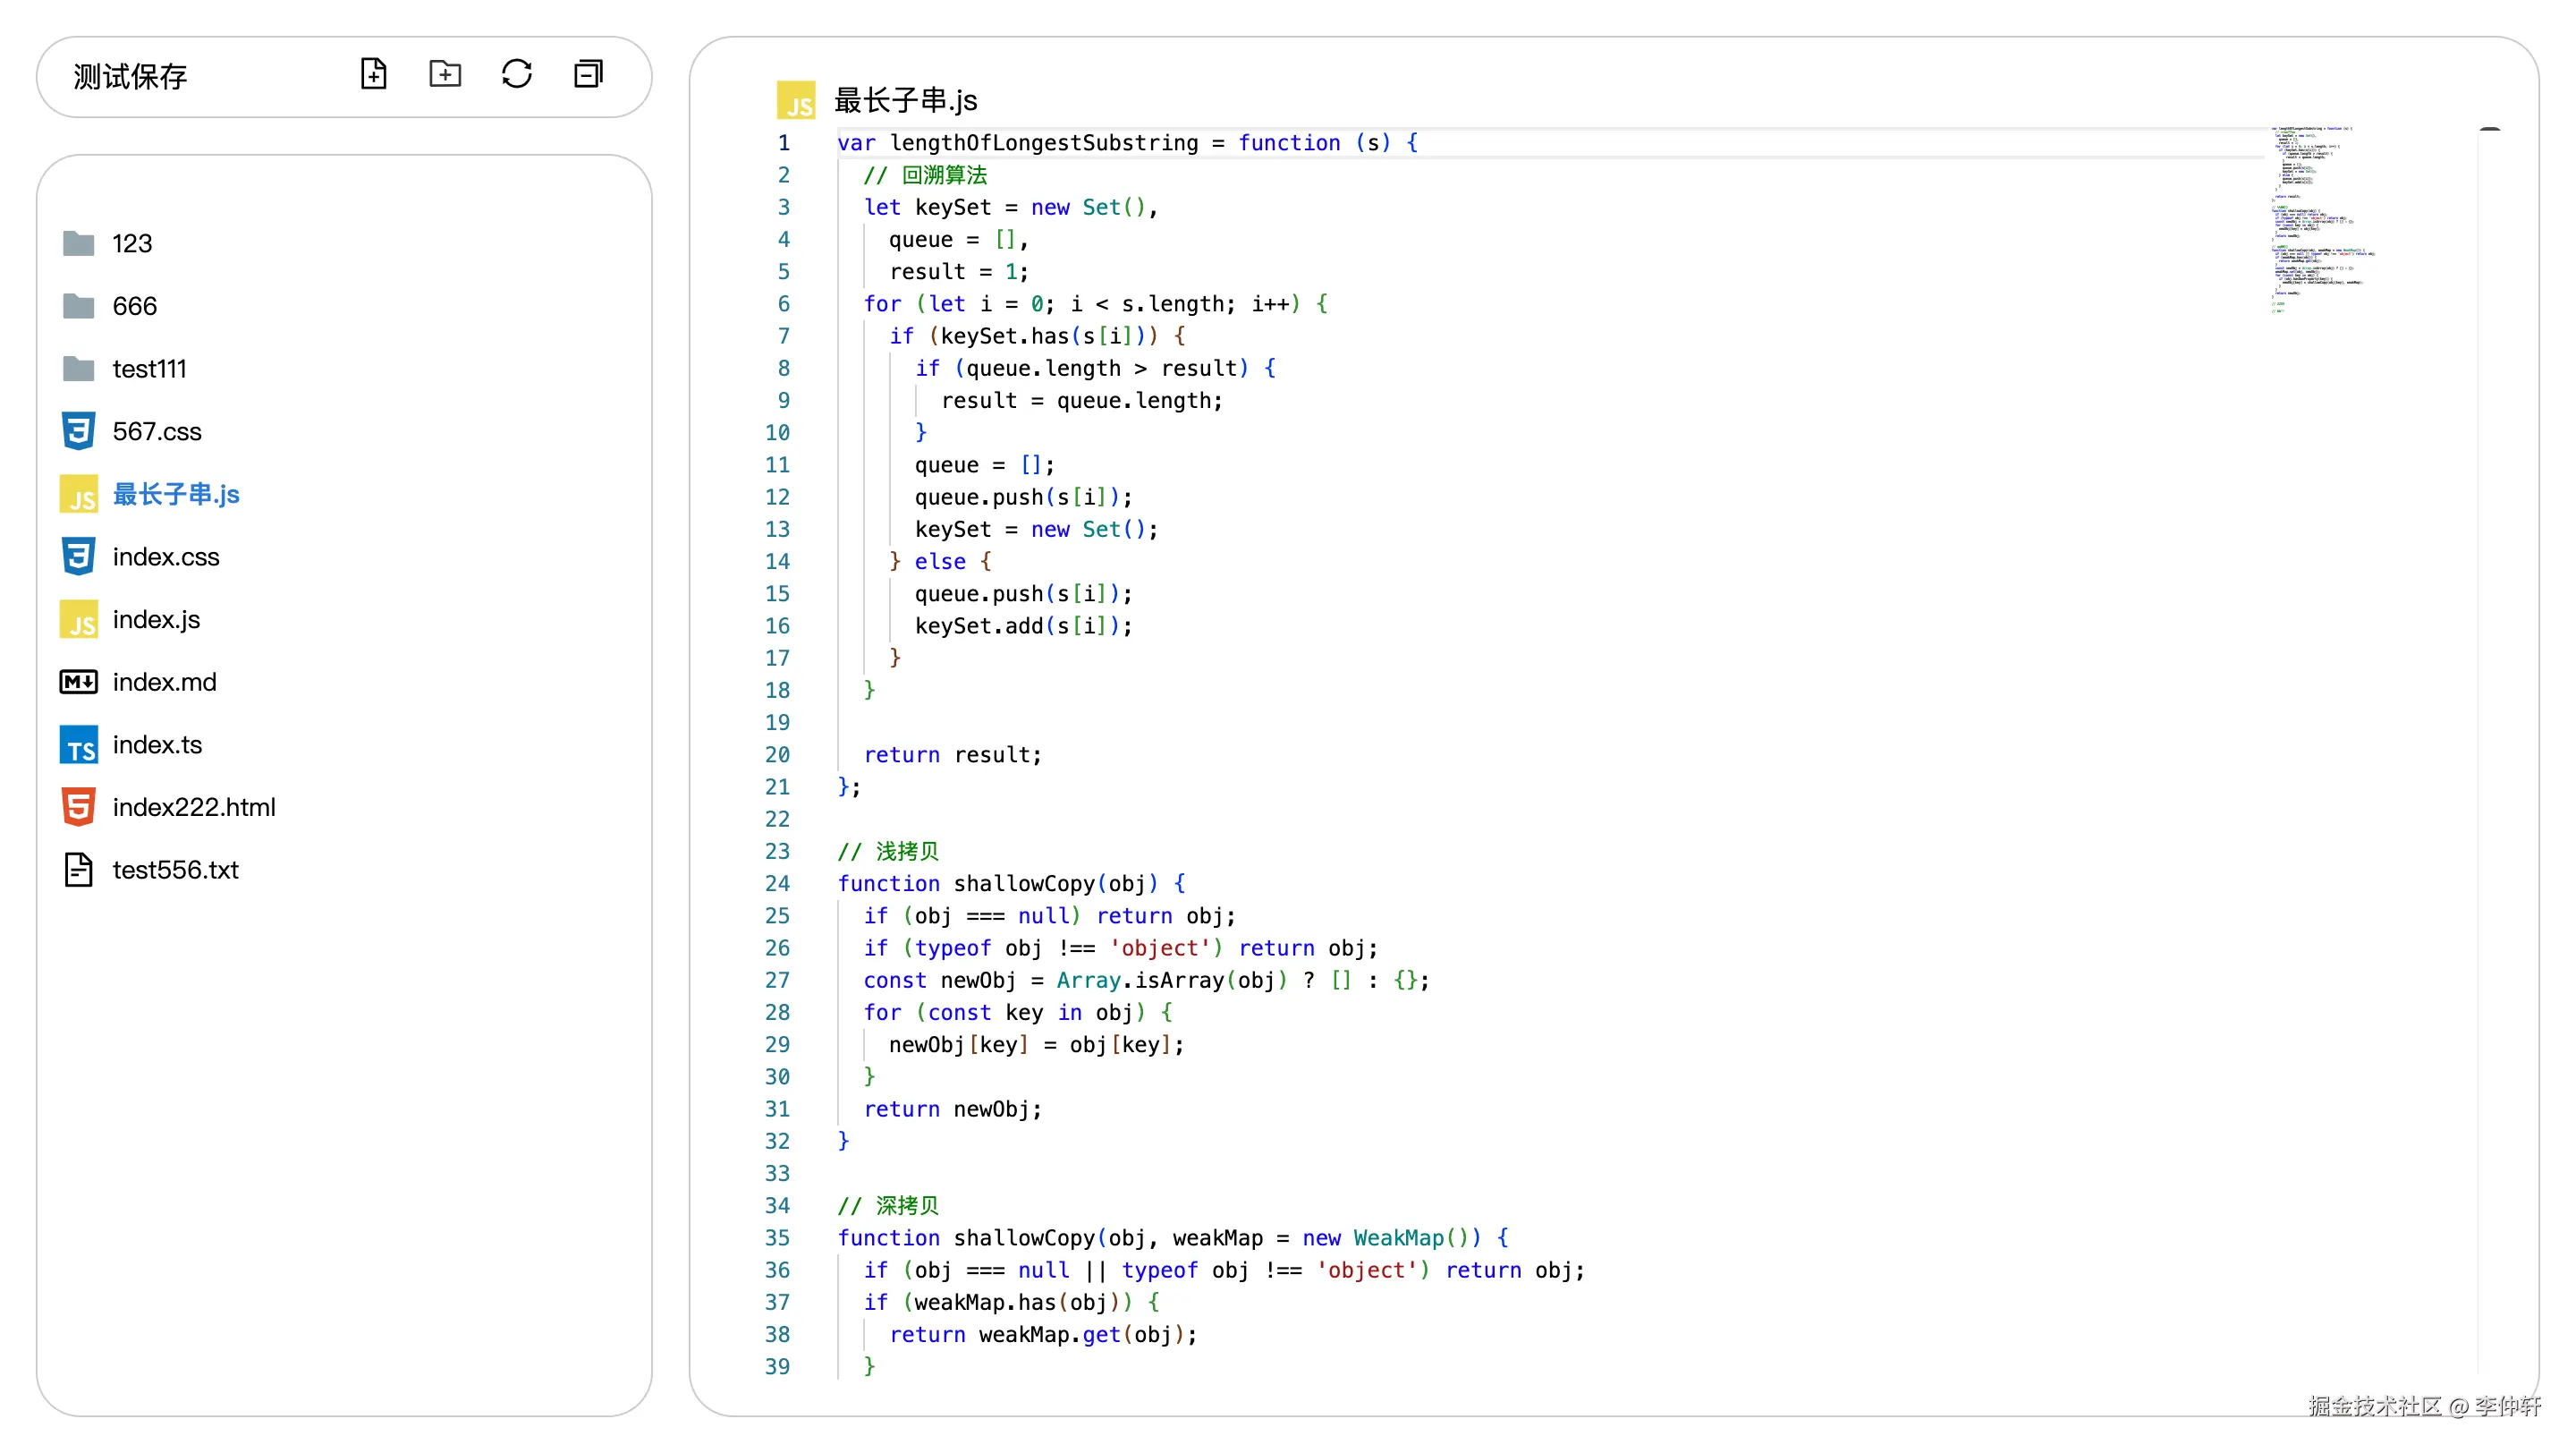Open index.js from the file list

coord(156,620)
